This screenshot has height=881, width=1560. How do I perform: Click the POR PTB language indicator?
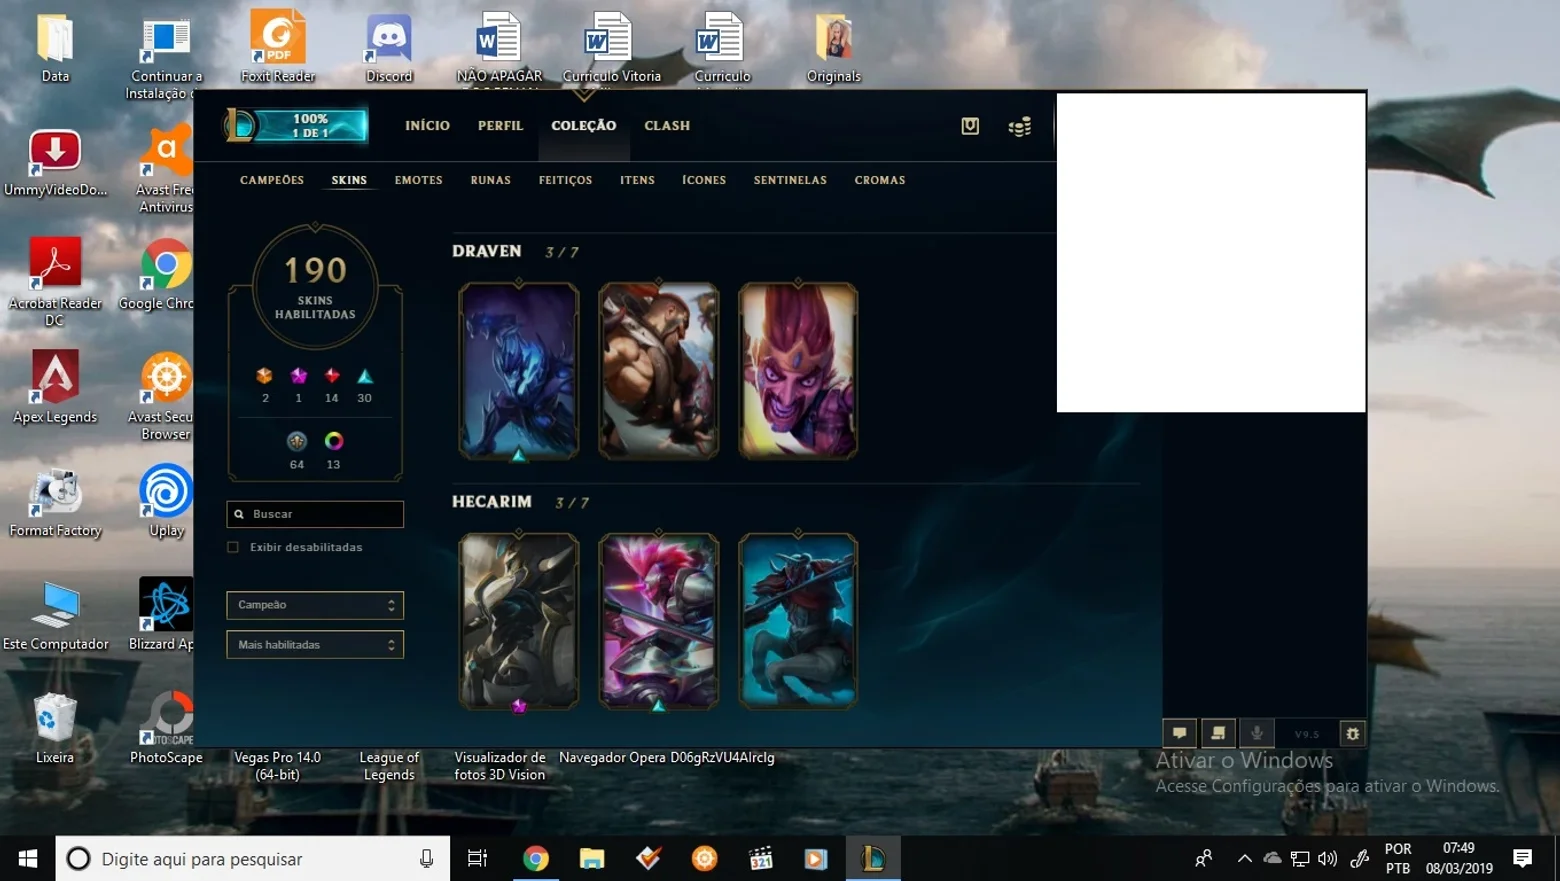click(x=1398, y=858)
